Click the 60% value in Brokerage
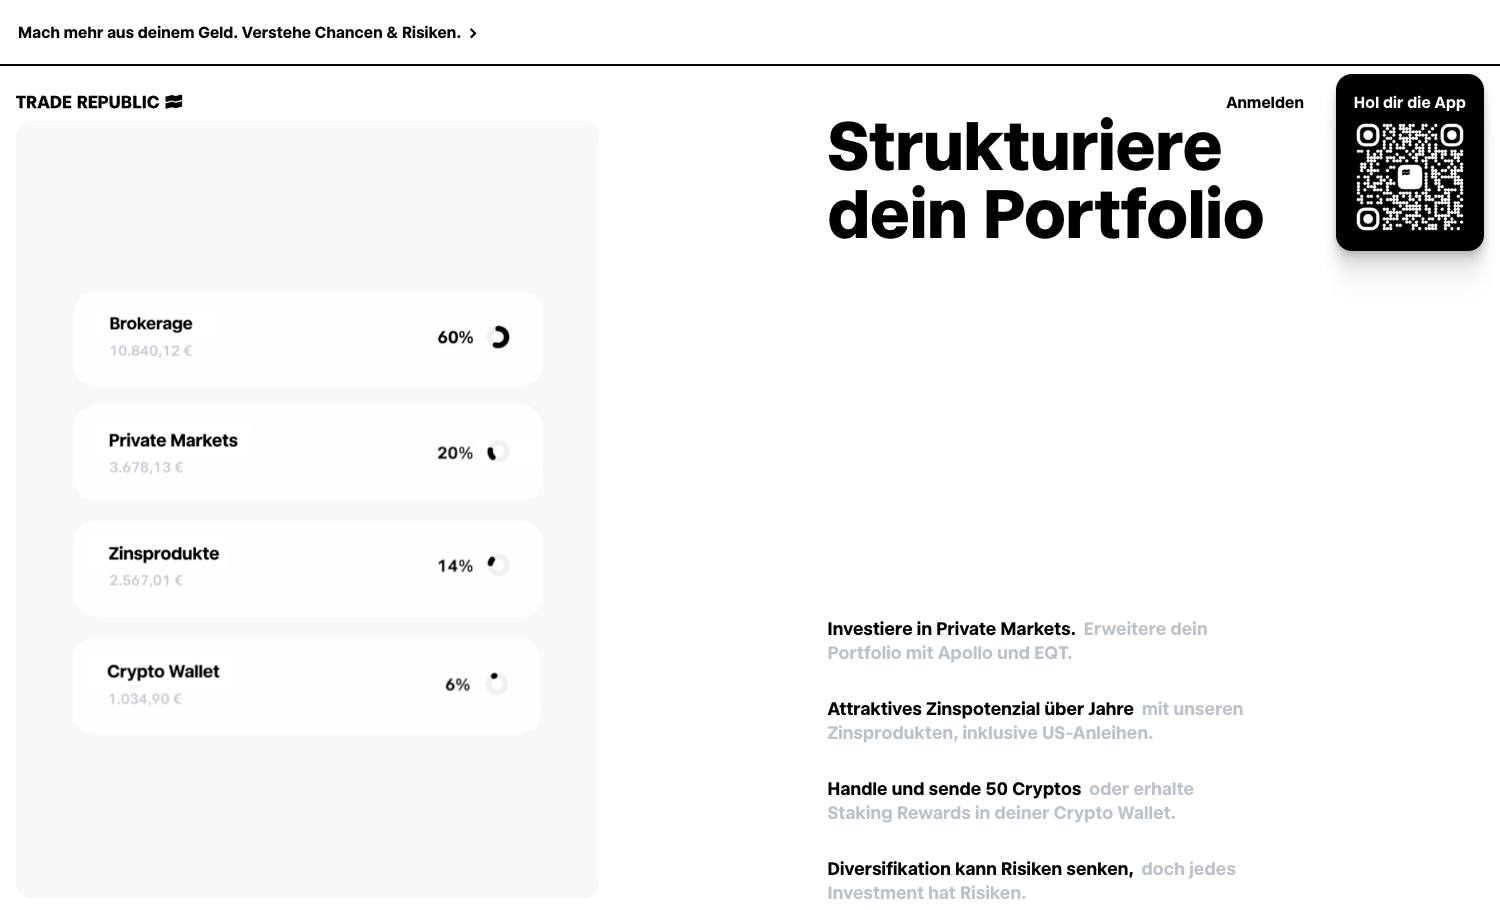 tap(455, 337)
